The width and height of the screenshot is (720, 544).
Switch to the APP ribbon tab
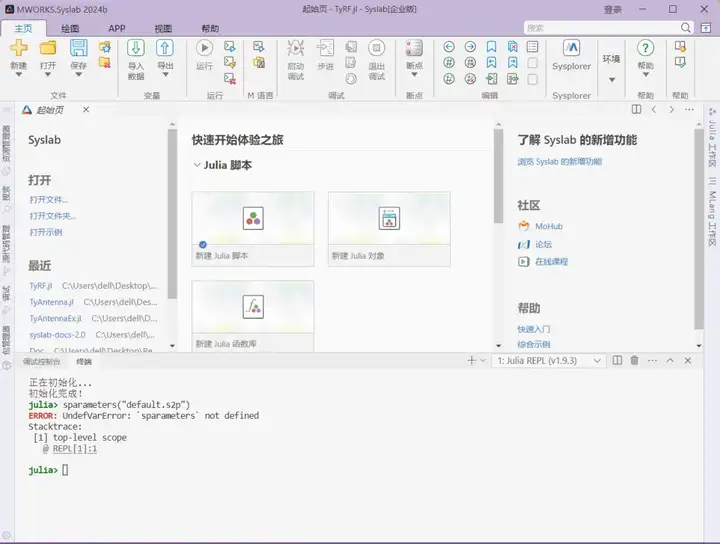[x=117, y=28]
